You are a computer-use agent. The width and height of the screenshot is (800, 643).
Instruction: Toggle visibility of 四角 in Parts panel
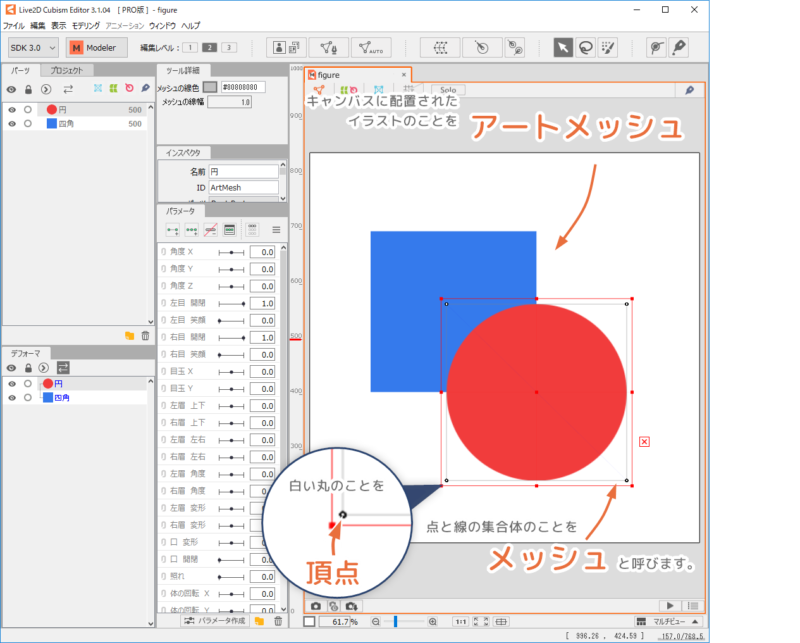click(x=12, y=123)
